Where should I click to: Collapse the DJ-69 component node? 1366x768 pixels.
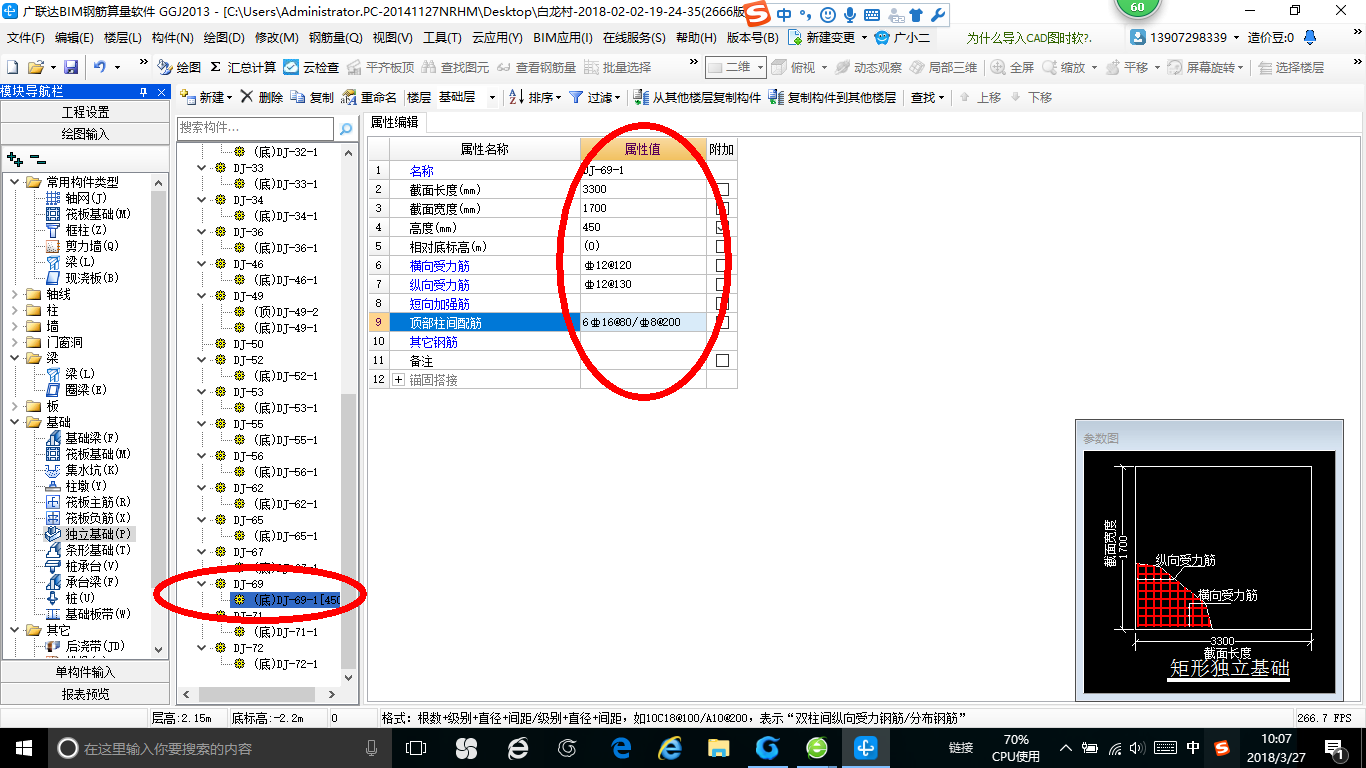201,583
